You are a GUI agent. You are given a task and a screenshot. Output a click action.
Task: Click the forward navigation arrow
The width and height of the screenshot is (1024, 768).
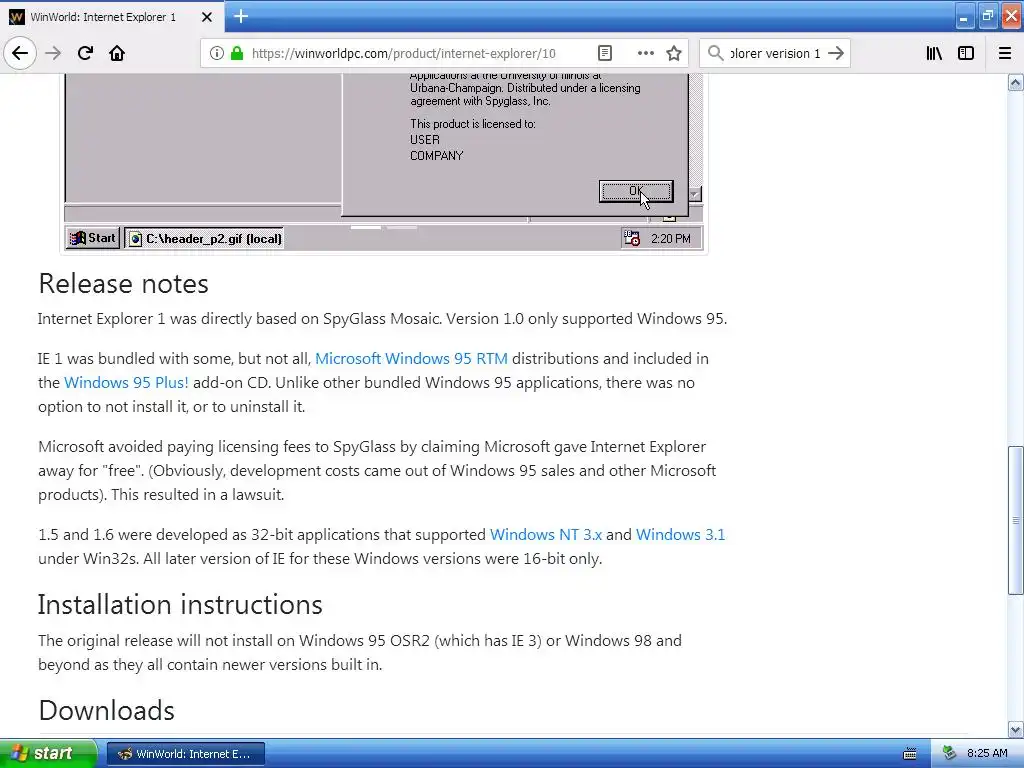[53, 53]
